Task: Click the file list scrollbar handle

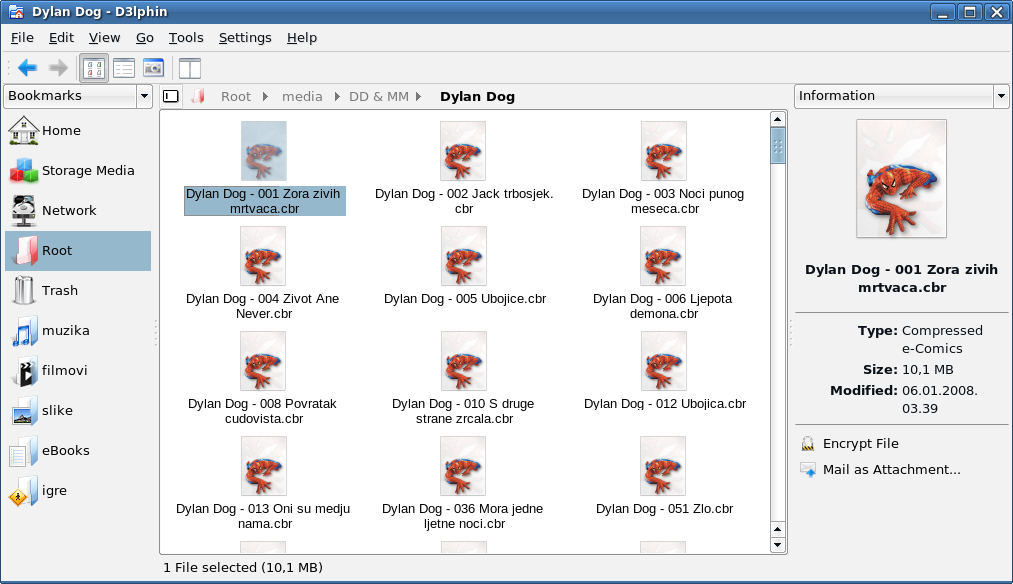Action: point(778,146)
